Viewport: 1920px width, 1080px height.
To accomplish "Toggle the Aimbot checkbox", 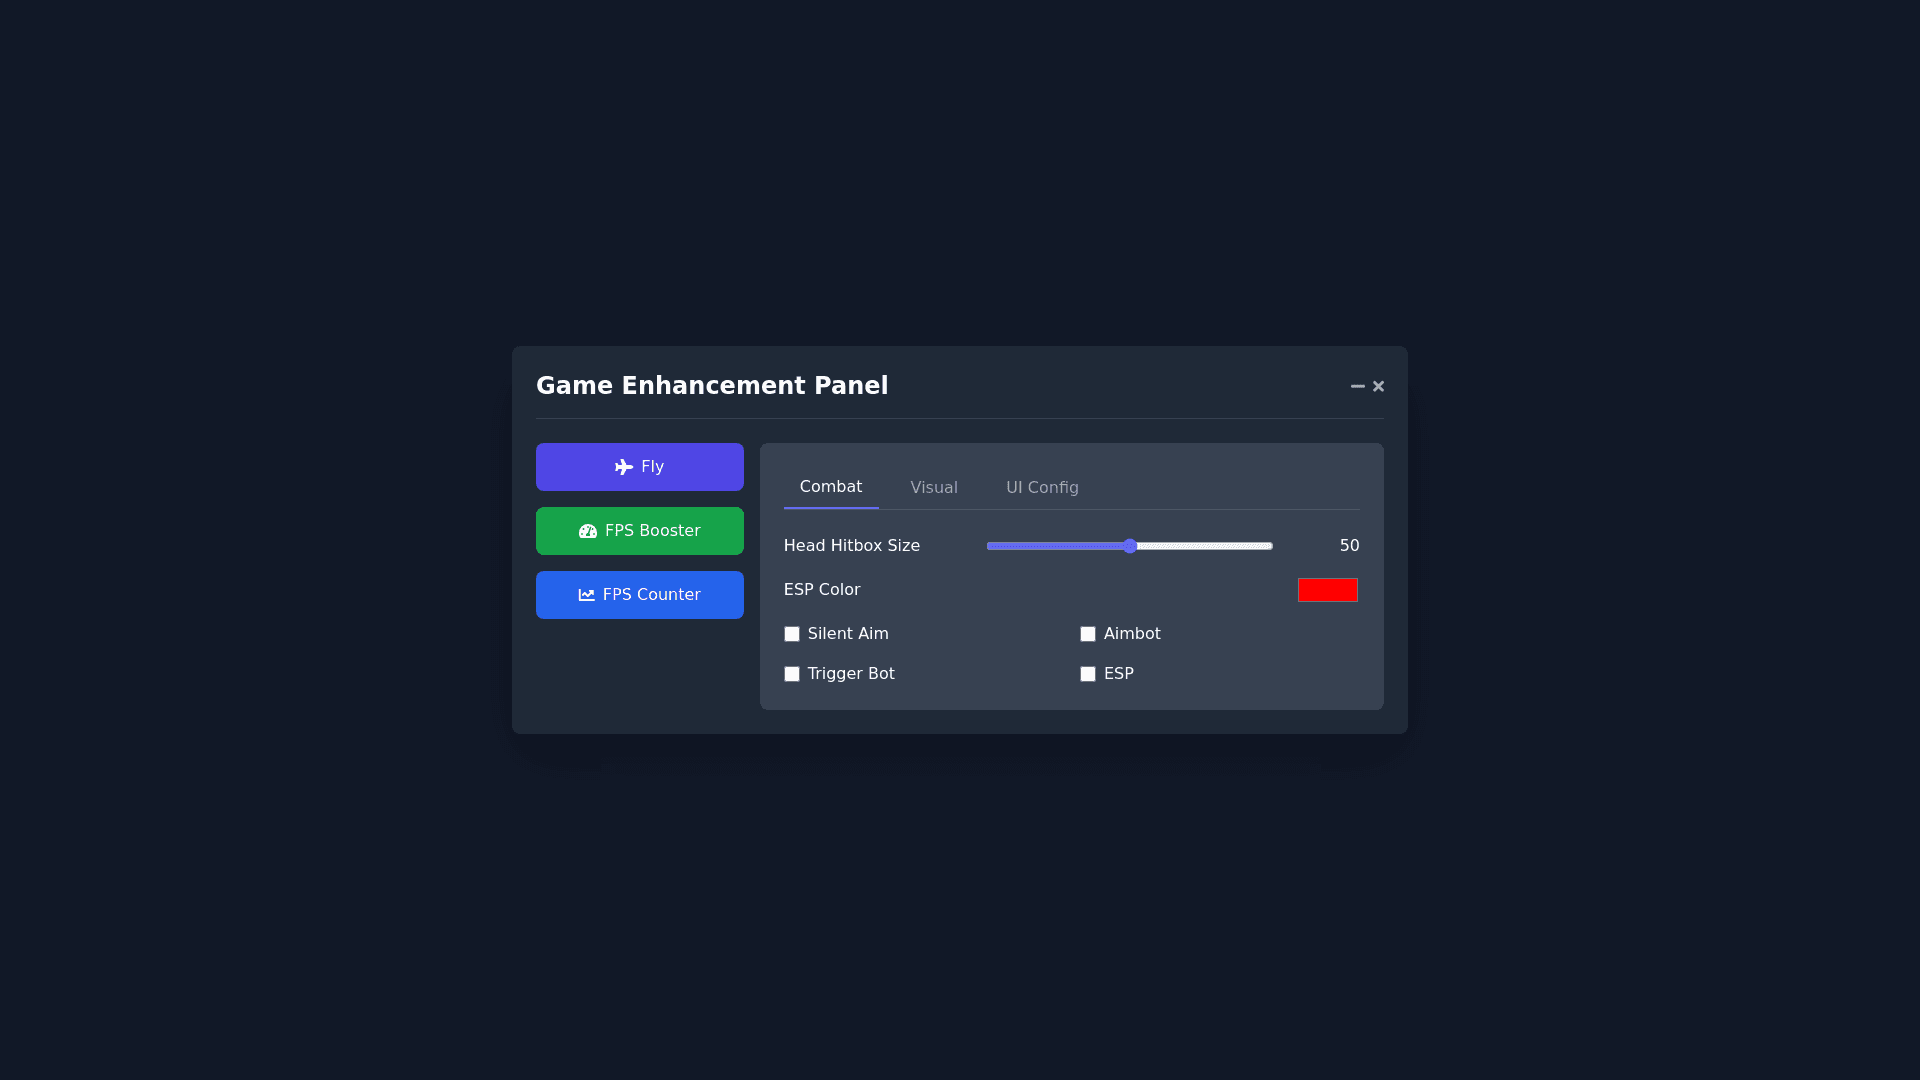I will click(1088, 634).
